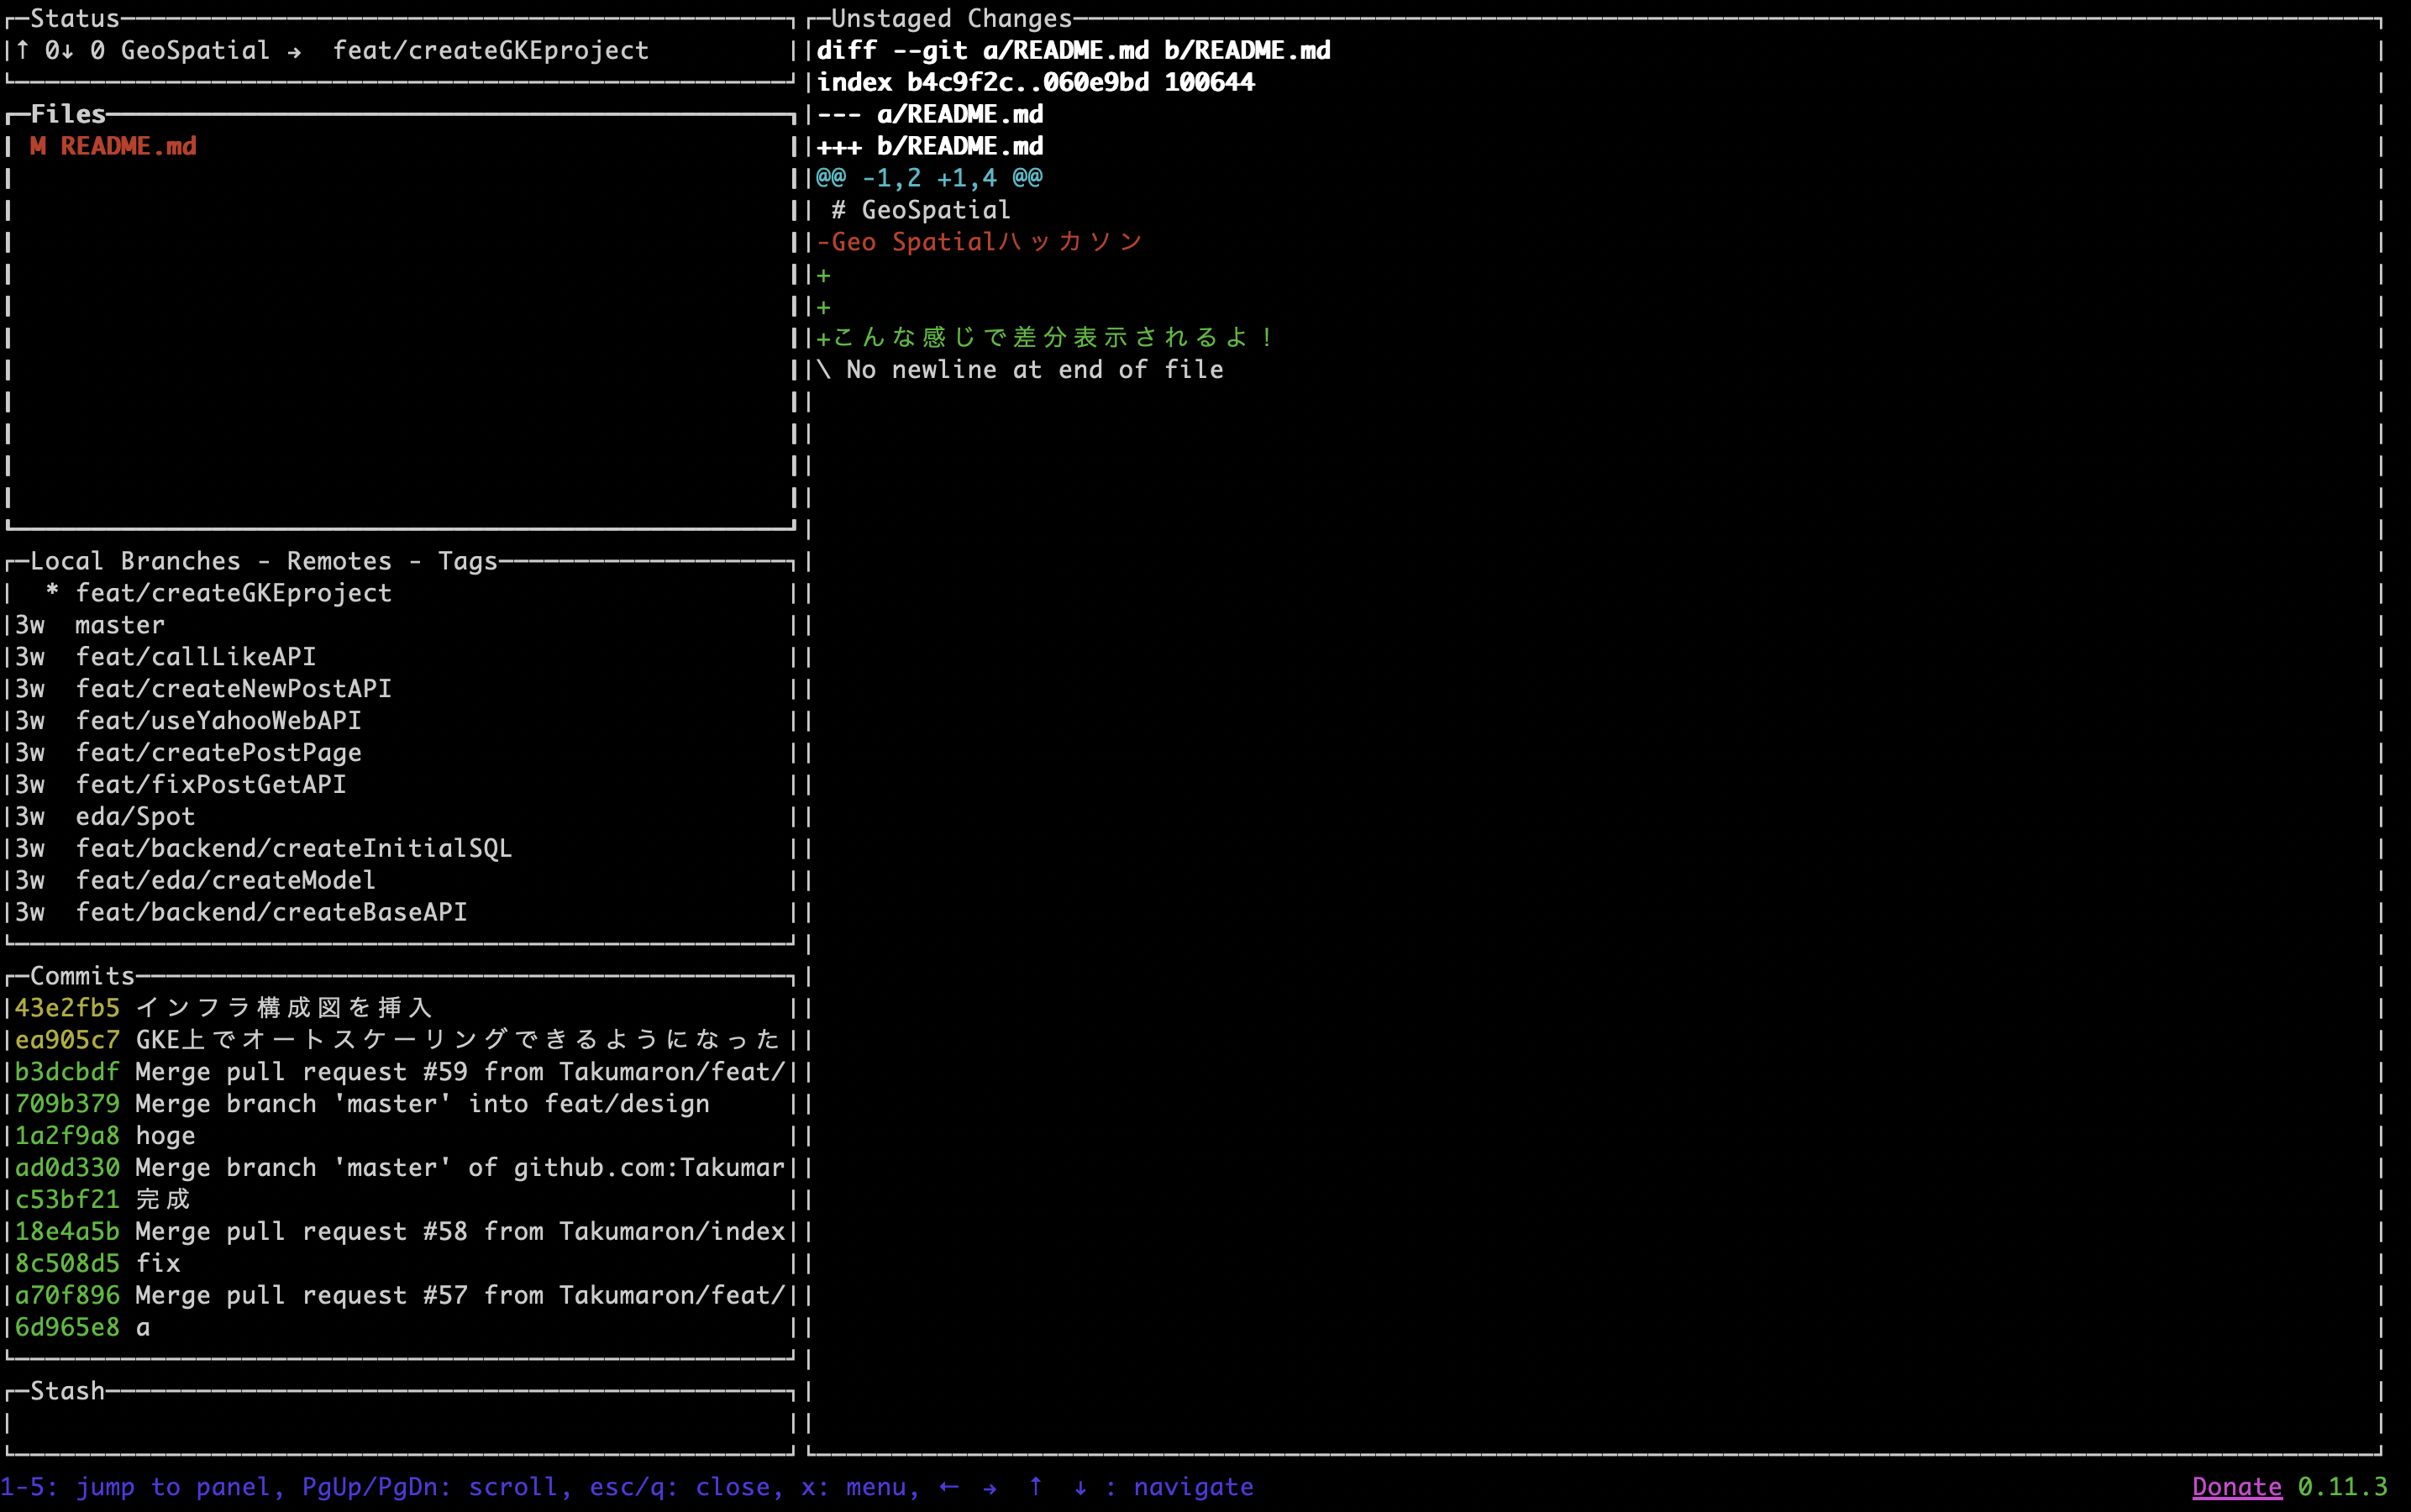This screenshot has width=2411, height=1512.
Task: Select commit b3dcbdf merge pull request #59
Action: [x=400, y=1072]
